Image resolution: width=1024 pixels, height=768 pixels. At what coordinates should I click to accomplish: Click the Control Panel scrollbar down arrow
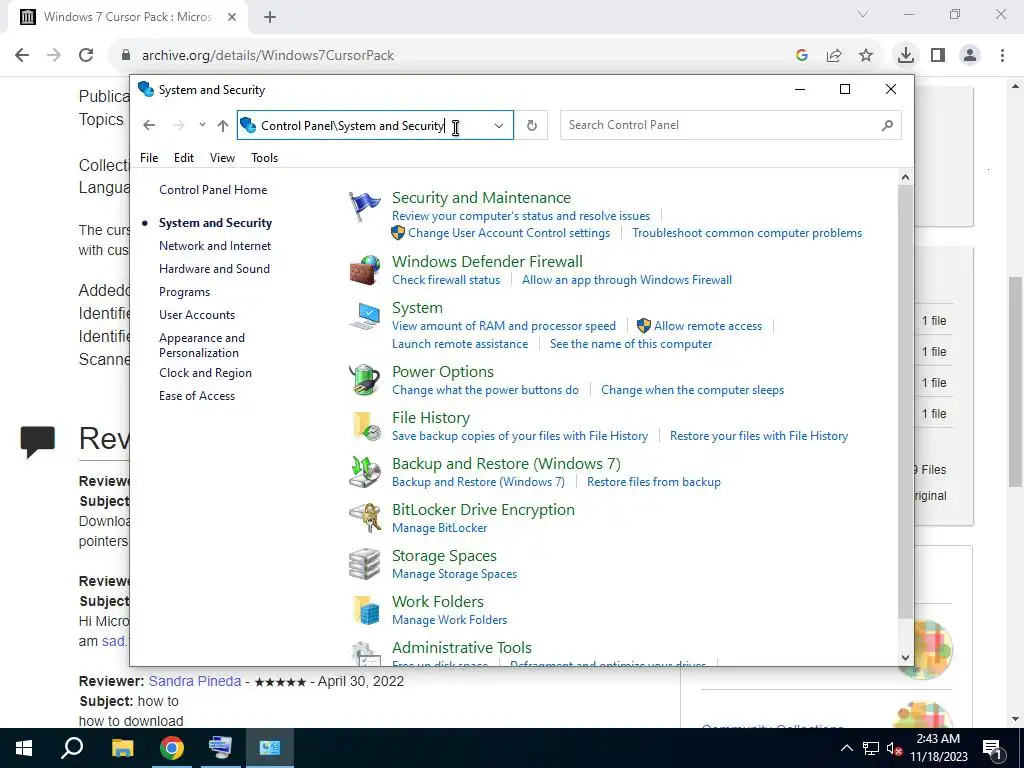point(905,658)
